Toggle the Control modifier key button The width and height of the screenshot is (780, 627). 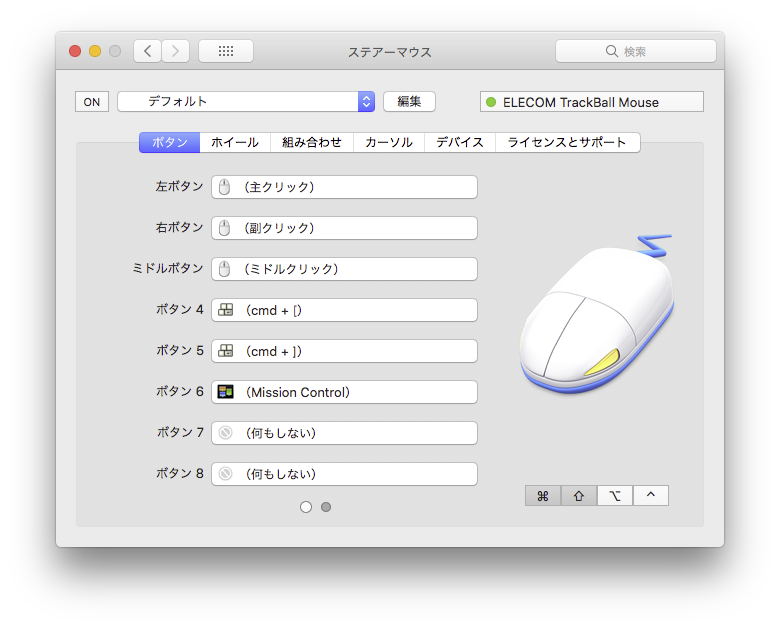[x=651, y=496]
